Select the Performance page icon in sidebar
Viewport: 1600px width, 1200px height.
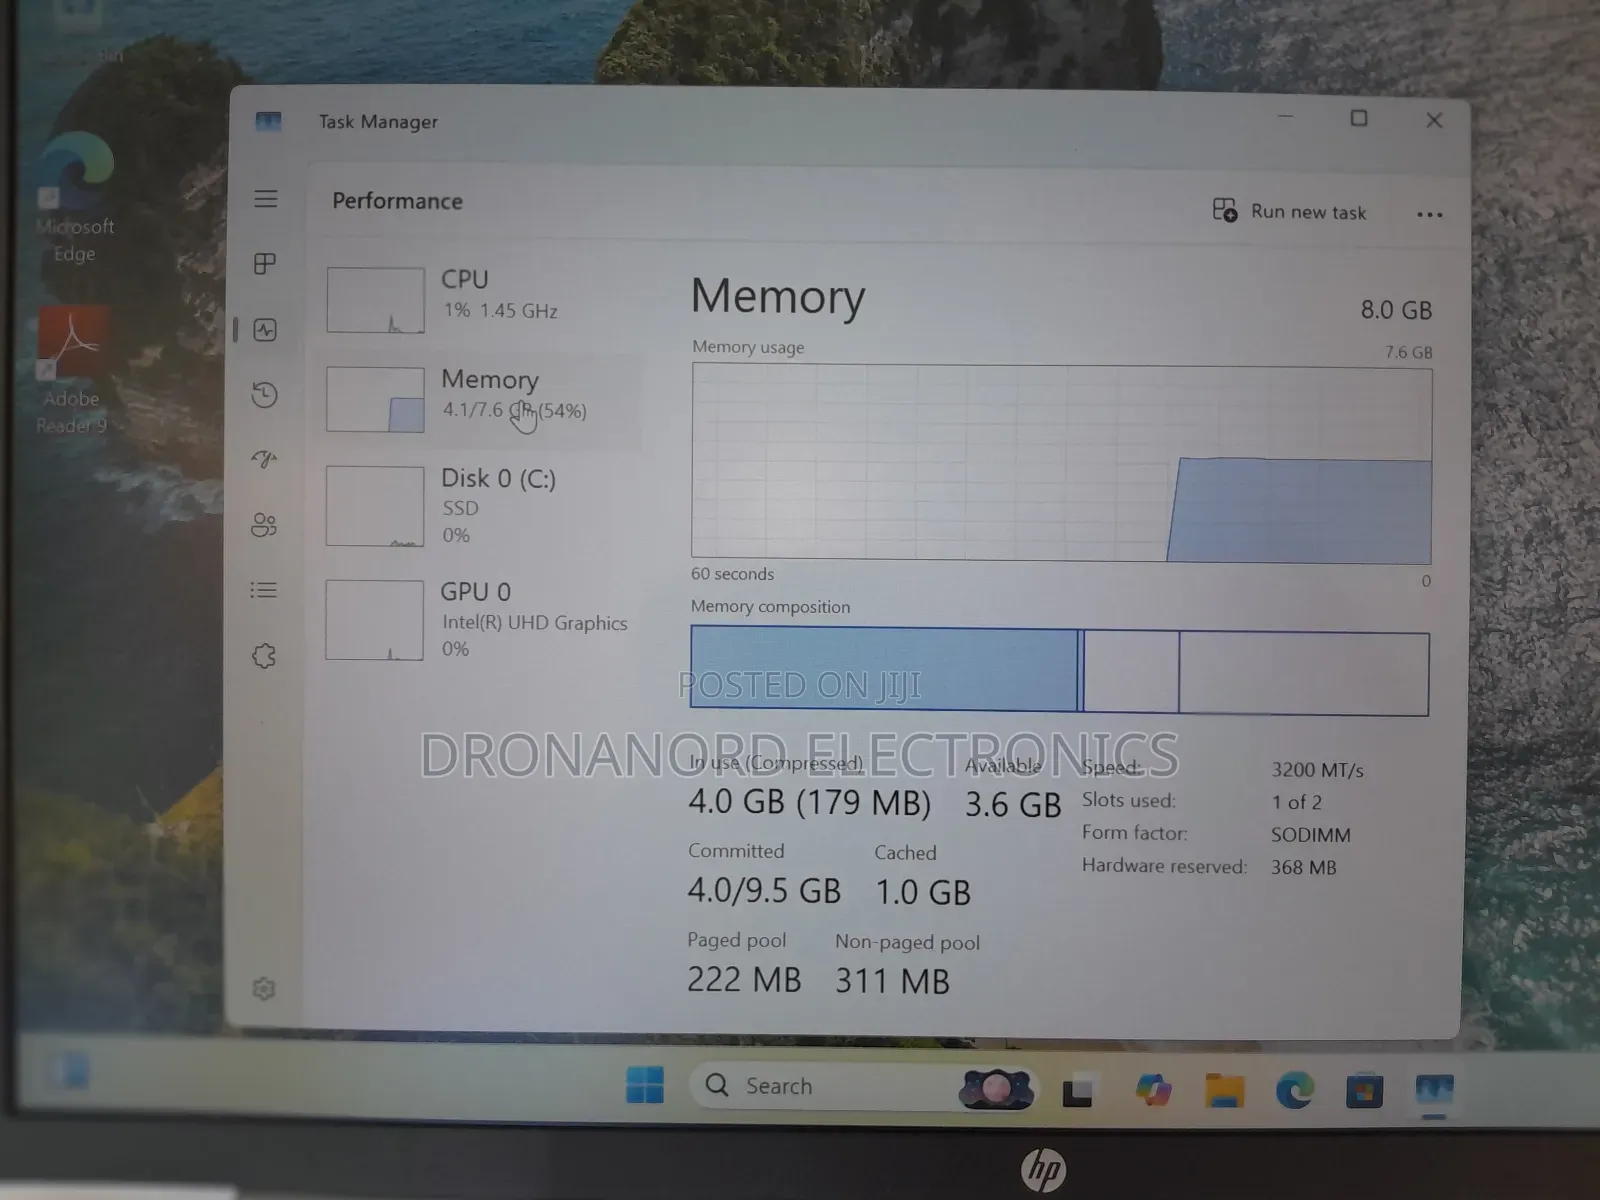(x=265, y=330)
